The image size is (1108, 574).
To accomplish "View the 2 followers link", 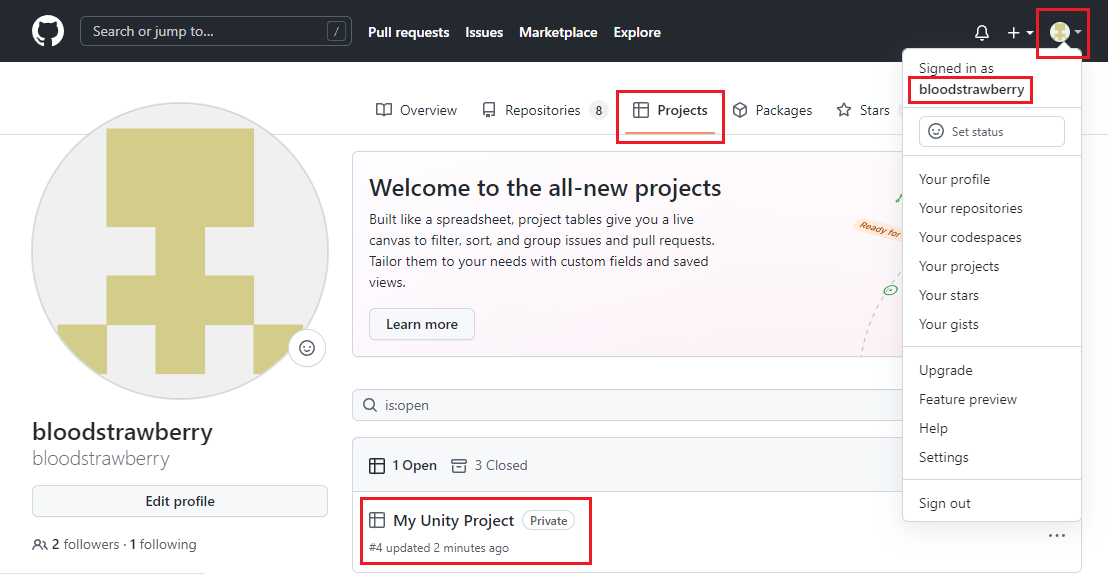I will click(86, 544).
